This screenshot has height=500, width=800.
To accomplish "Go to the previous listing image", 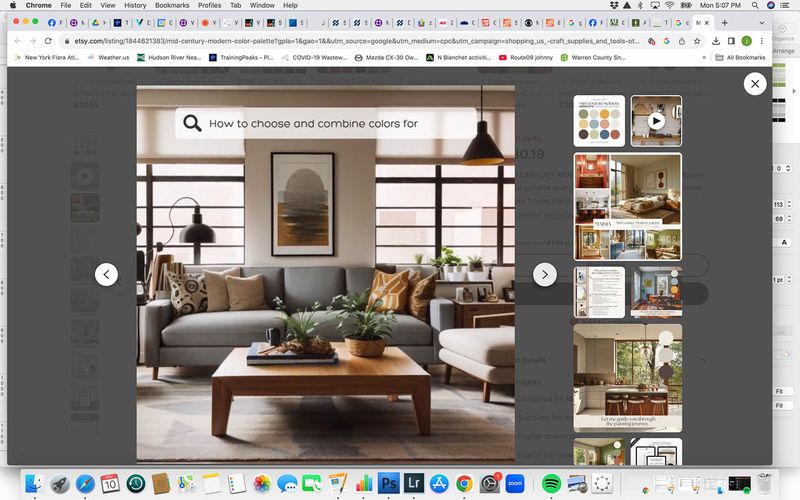I will coord(106,274).
